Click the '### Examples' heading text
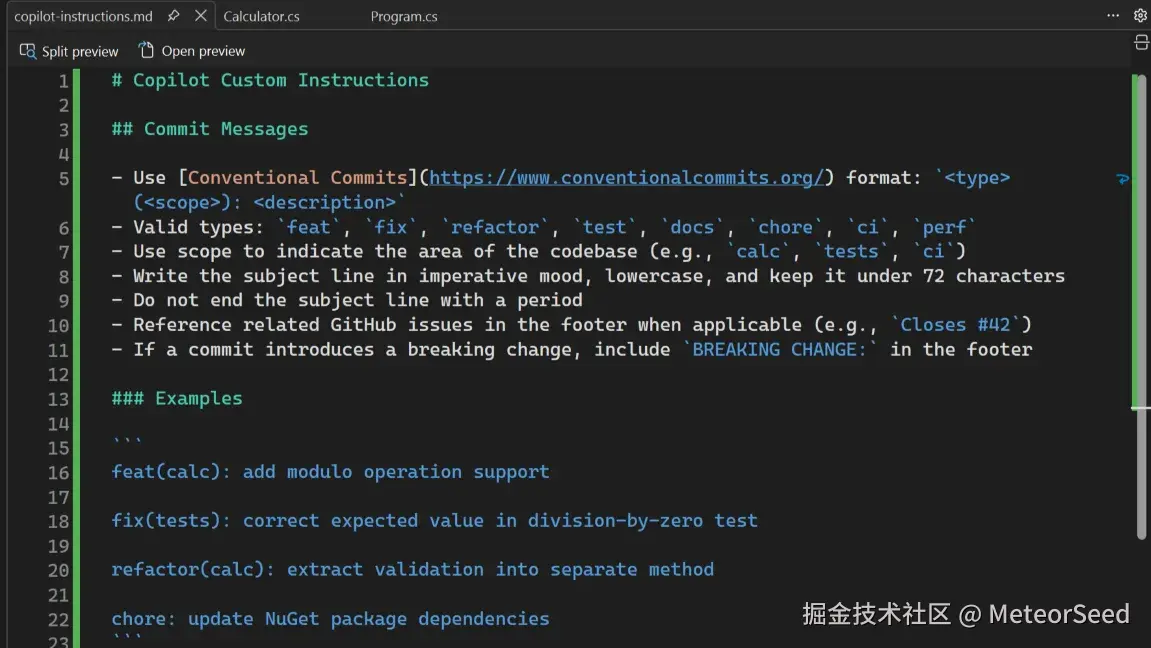 coord(176,398)
